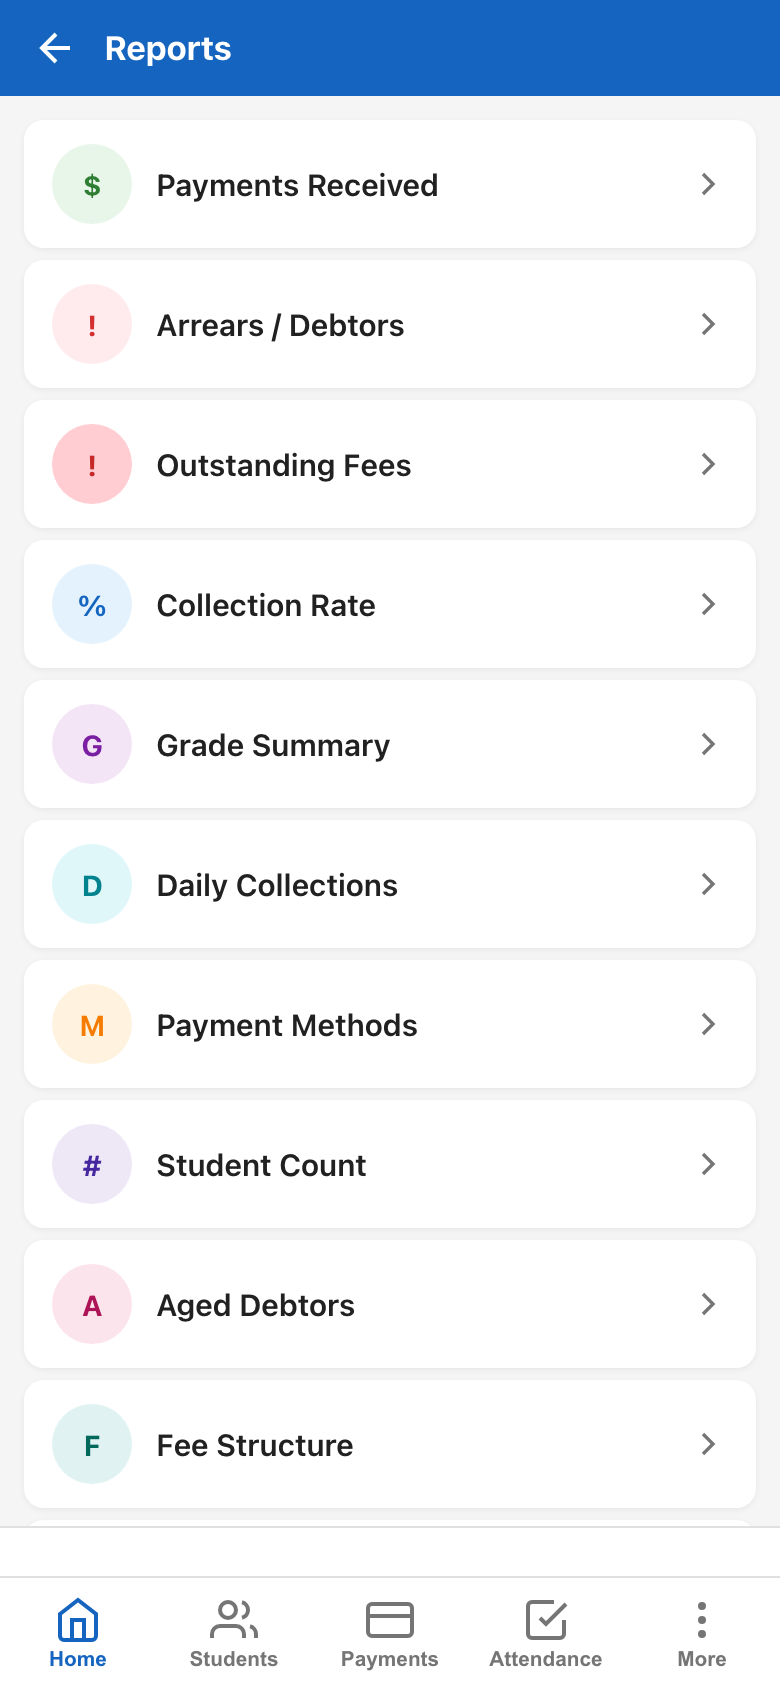Expand Arrears / Debtors via its chevron
This screenshot has height=1688, width=780.
pos(708,324)
